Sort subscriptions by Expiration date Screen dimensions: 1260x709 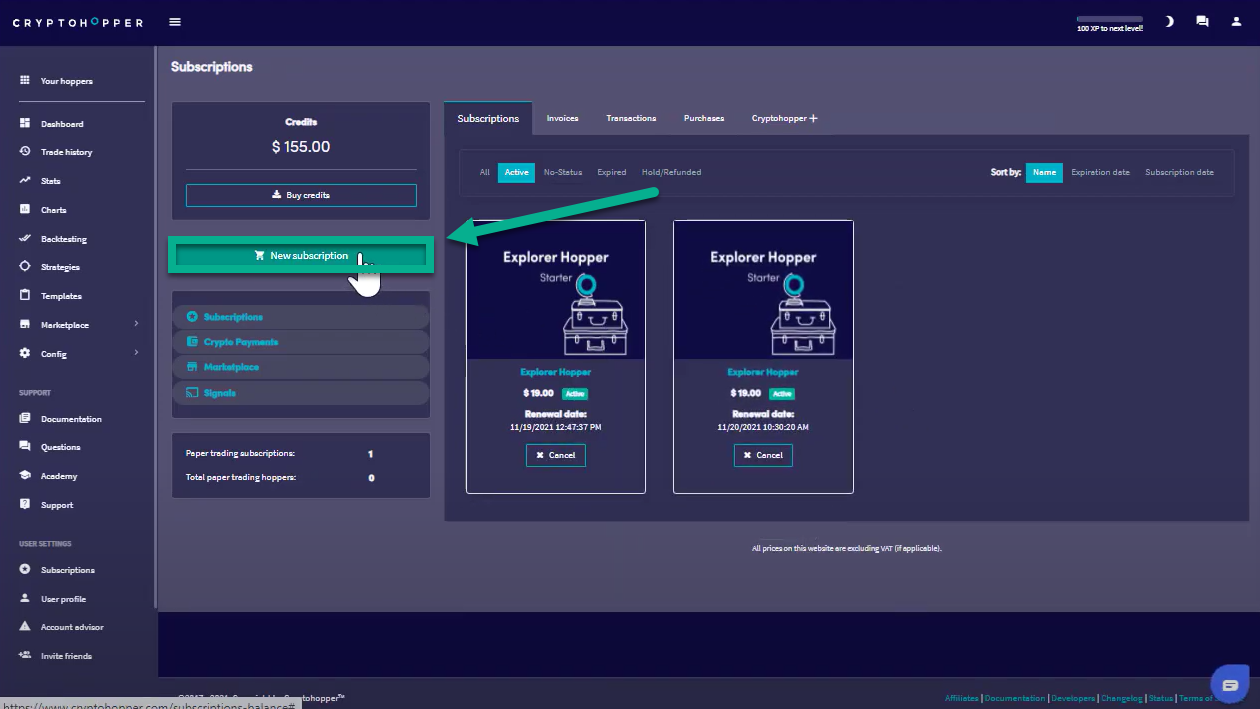click(x=1100, y=172)
